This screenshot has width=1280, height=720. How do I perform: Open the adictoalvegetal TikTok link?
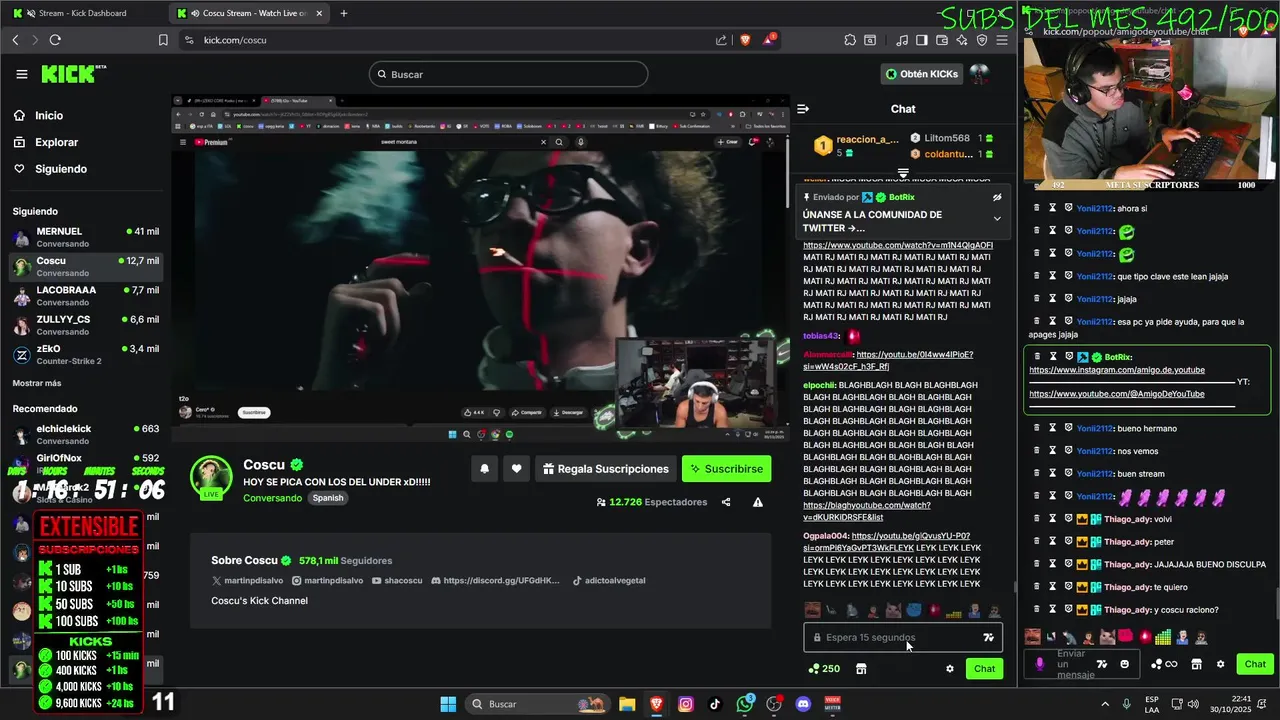[609, 581]
